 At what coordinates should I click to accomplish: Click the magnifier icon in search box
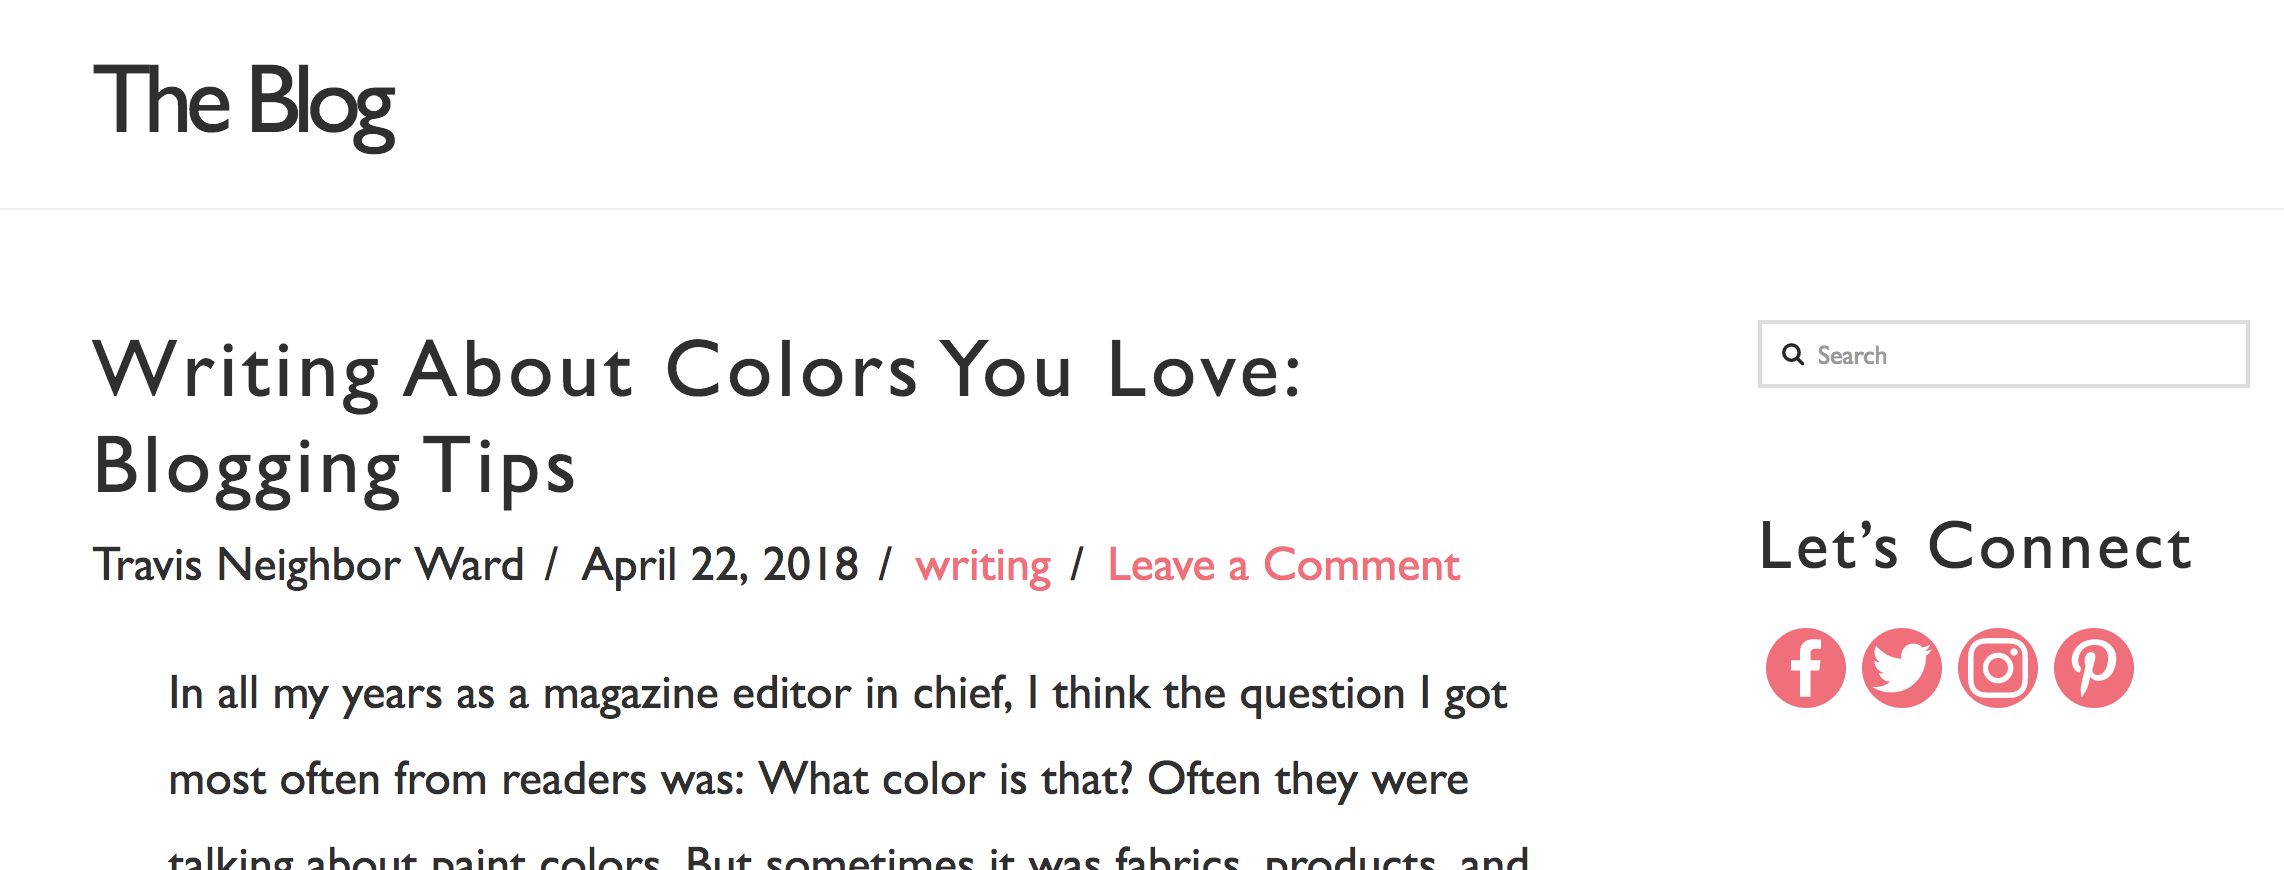[x=1793, y=355]
